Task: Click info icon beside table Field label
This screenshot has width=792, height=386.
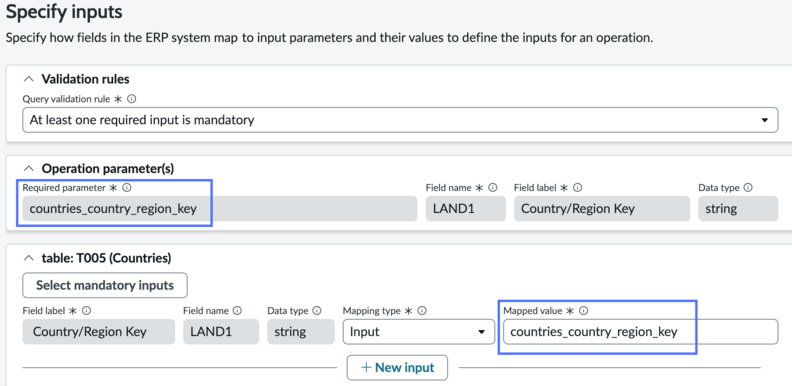Action: click(x=86, y=311)
